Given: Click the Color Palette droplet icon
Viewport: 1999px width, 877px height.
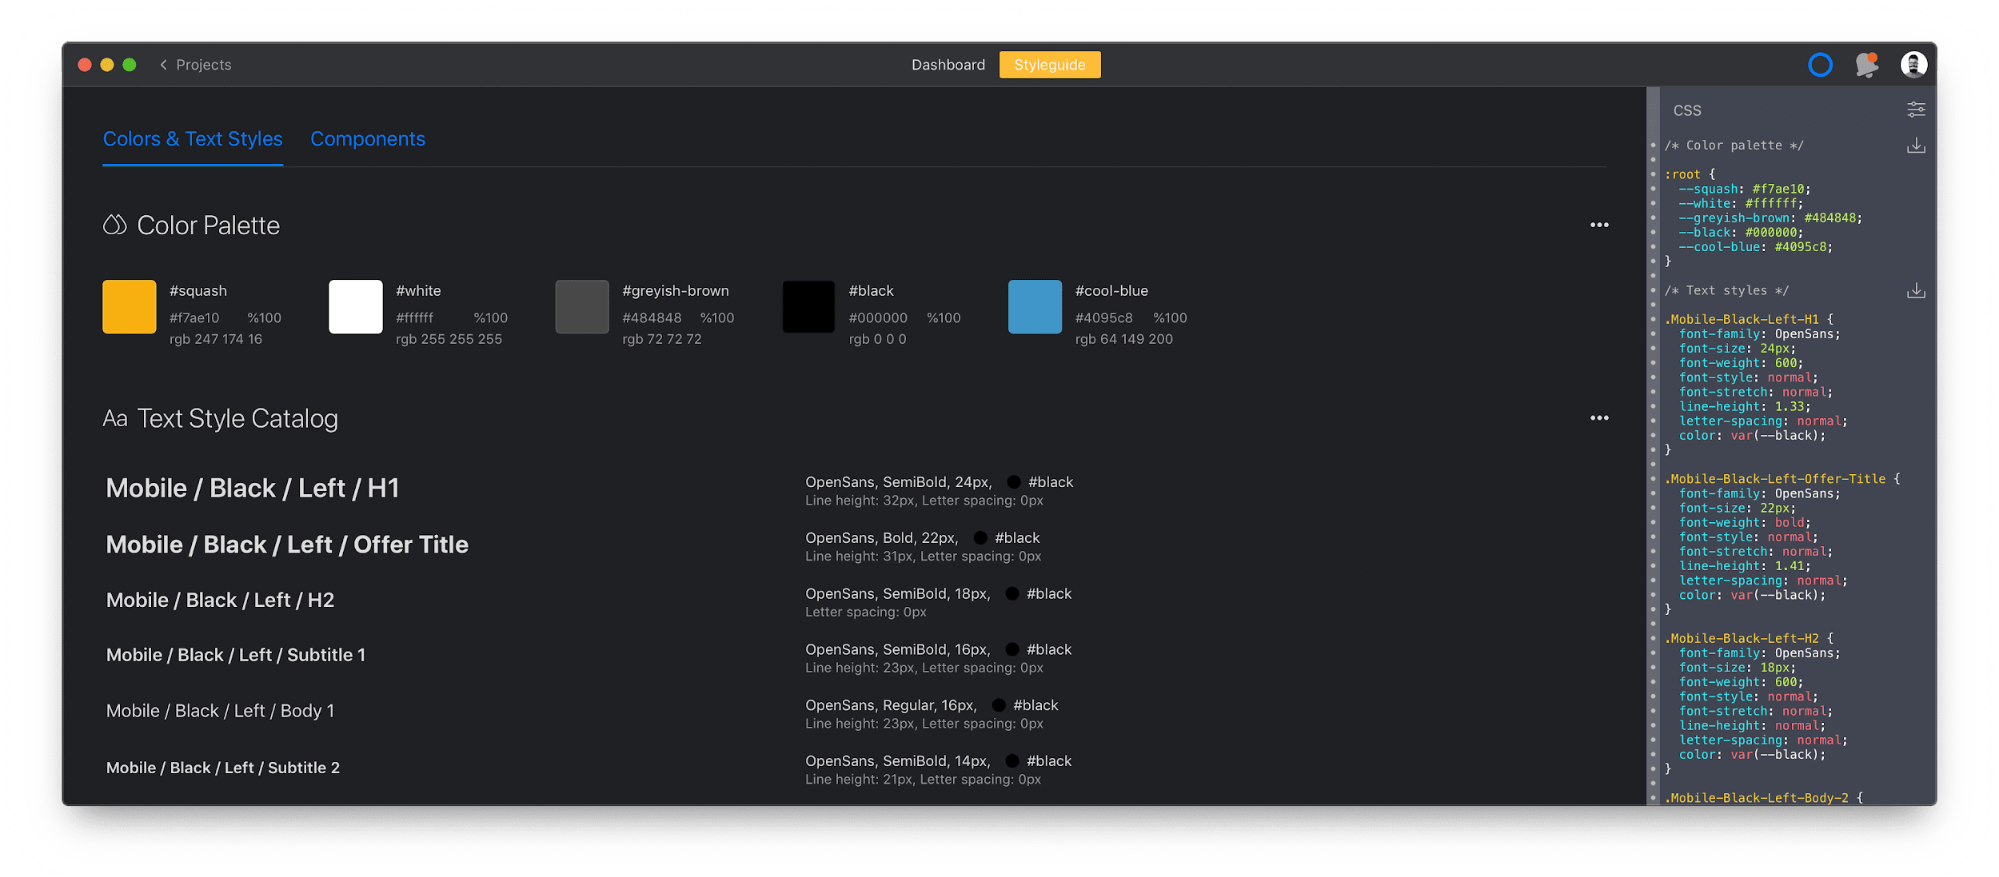Looking at the screenshot, I should [x=115, y=225].
